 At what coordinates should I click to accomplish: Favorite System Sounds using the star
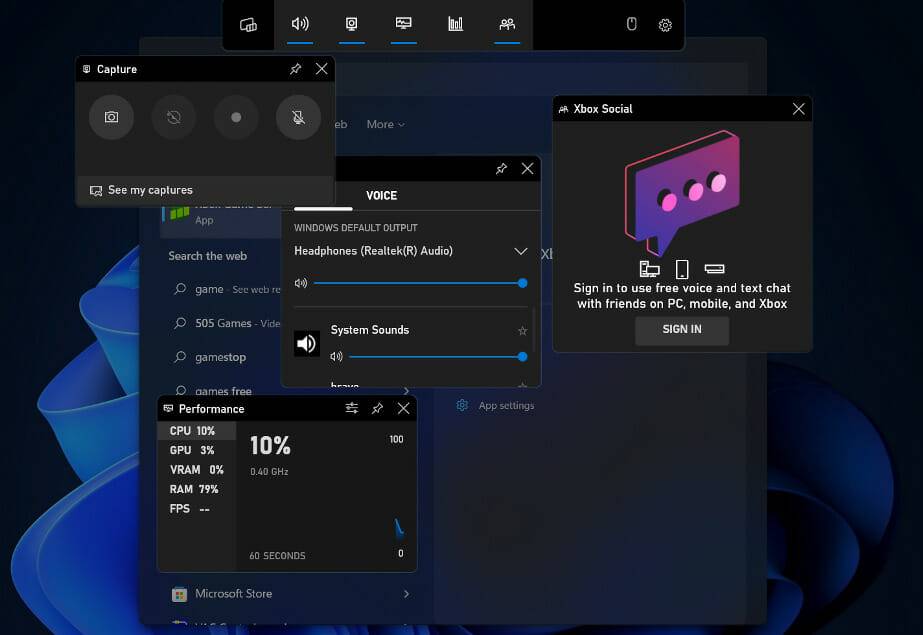coord(521,330)
